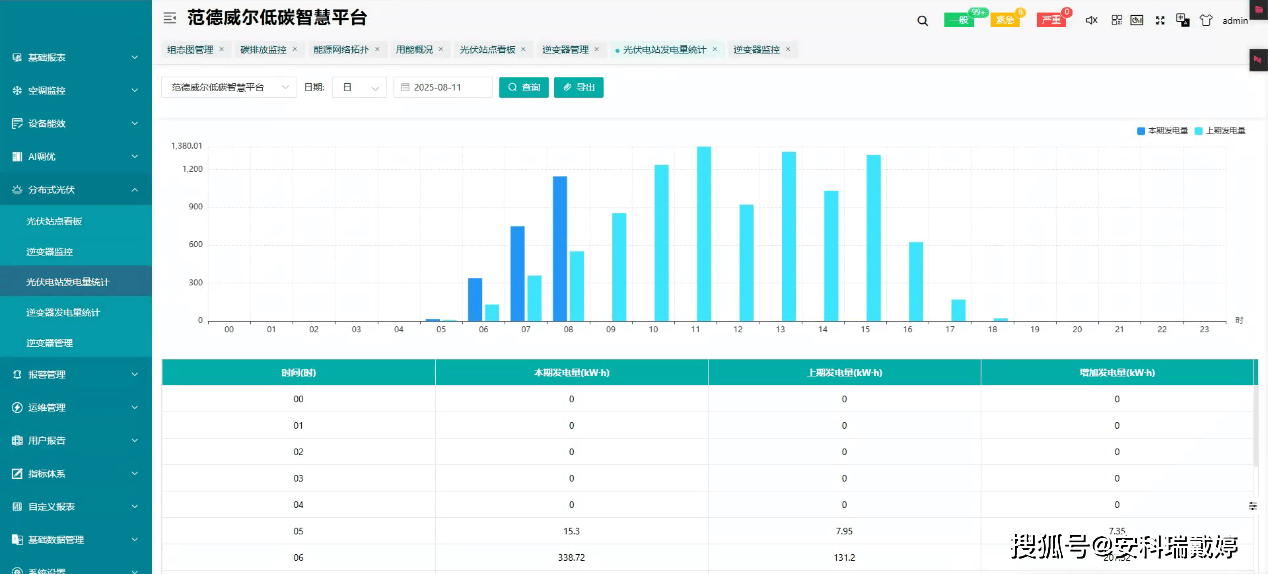
Task: Close the 光伏站点看板 tab
Action: (x=523, y=49)
